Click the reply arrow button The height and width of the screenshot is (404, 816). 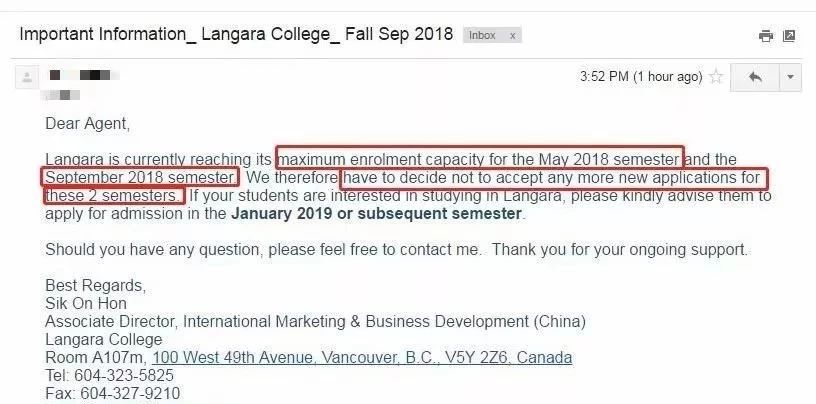coord(755,77)
